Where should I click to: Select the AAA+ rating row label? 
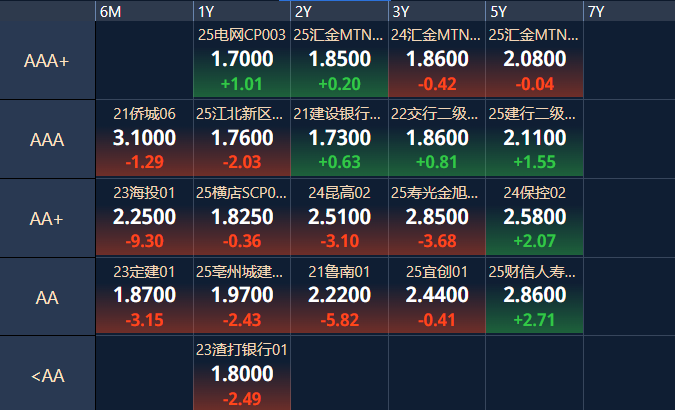(x=47, y=61)
